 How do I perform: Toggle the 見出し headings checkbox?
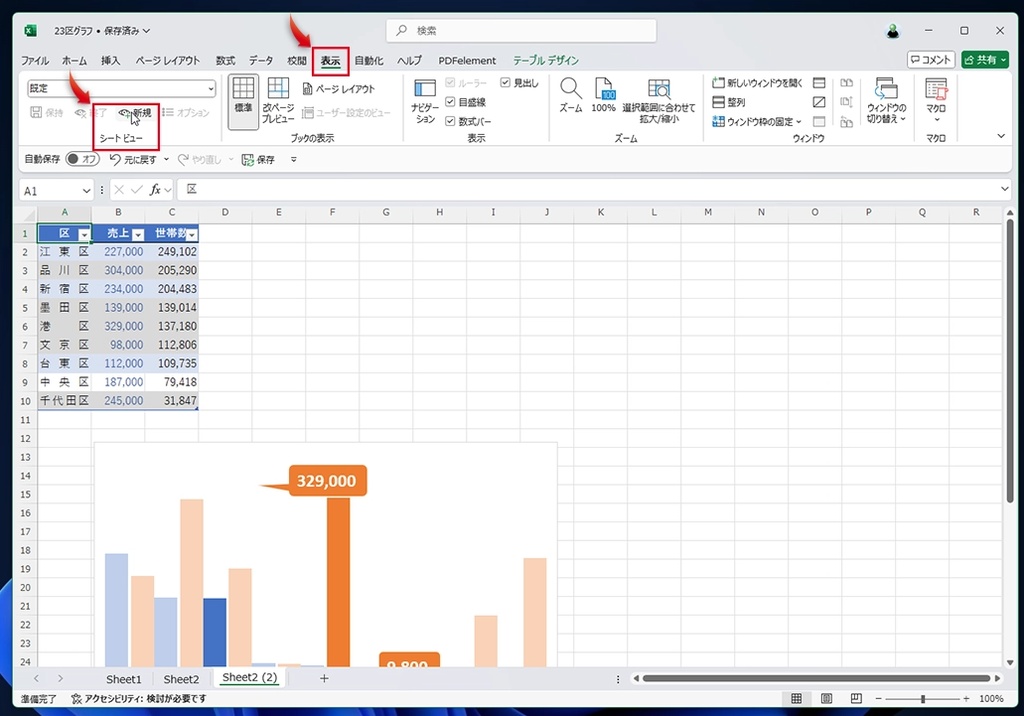(505, 82)
